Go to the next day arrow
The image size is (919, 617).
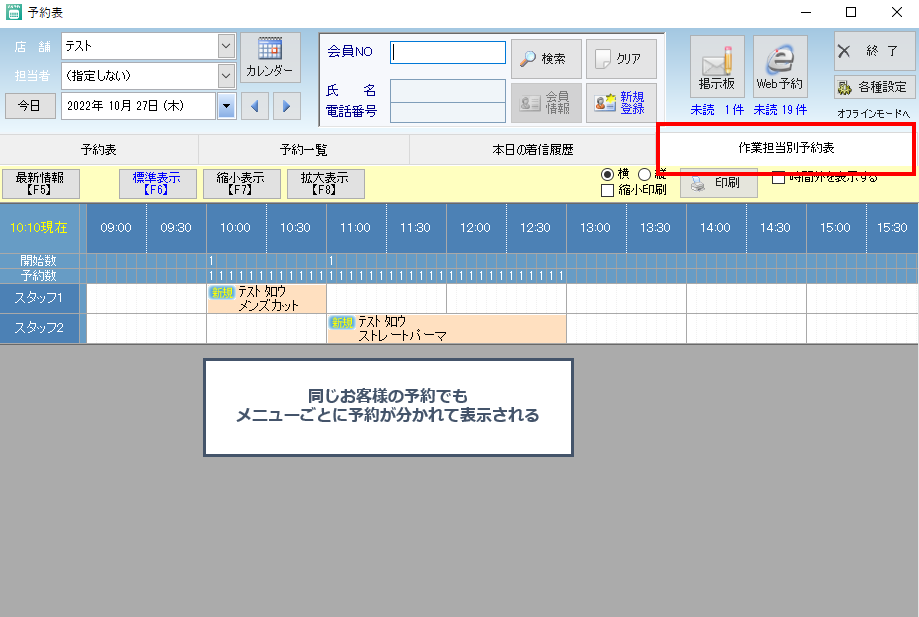(x=287, y=106)
